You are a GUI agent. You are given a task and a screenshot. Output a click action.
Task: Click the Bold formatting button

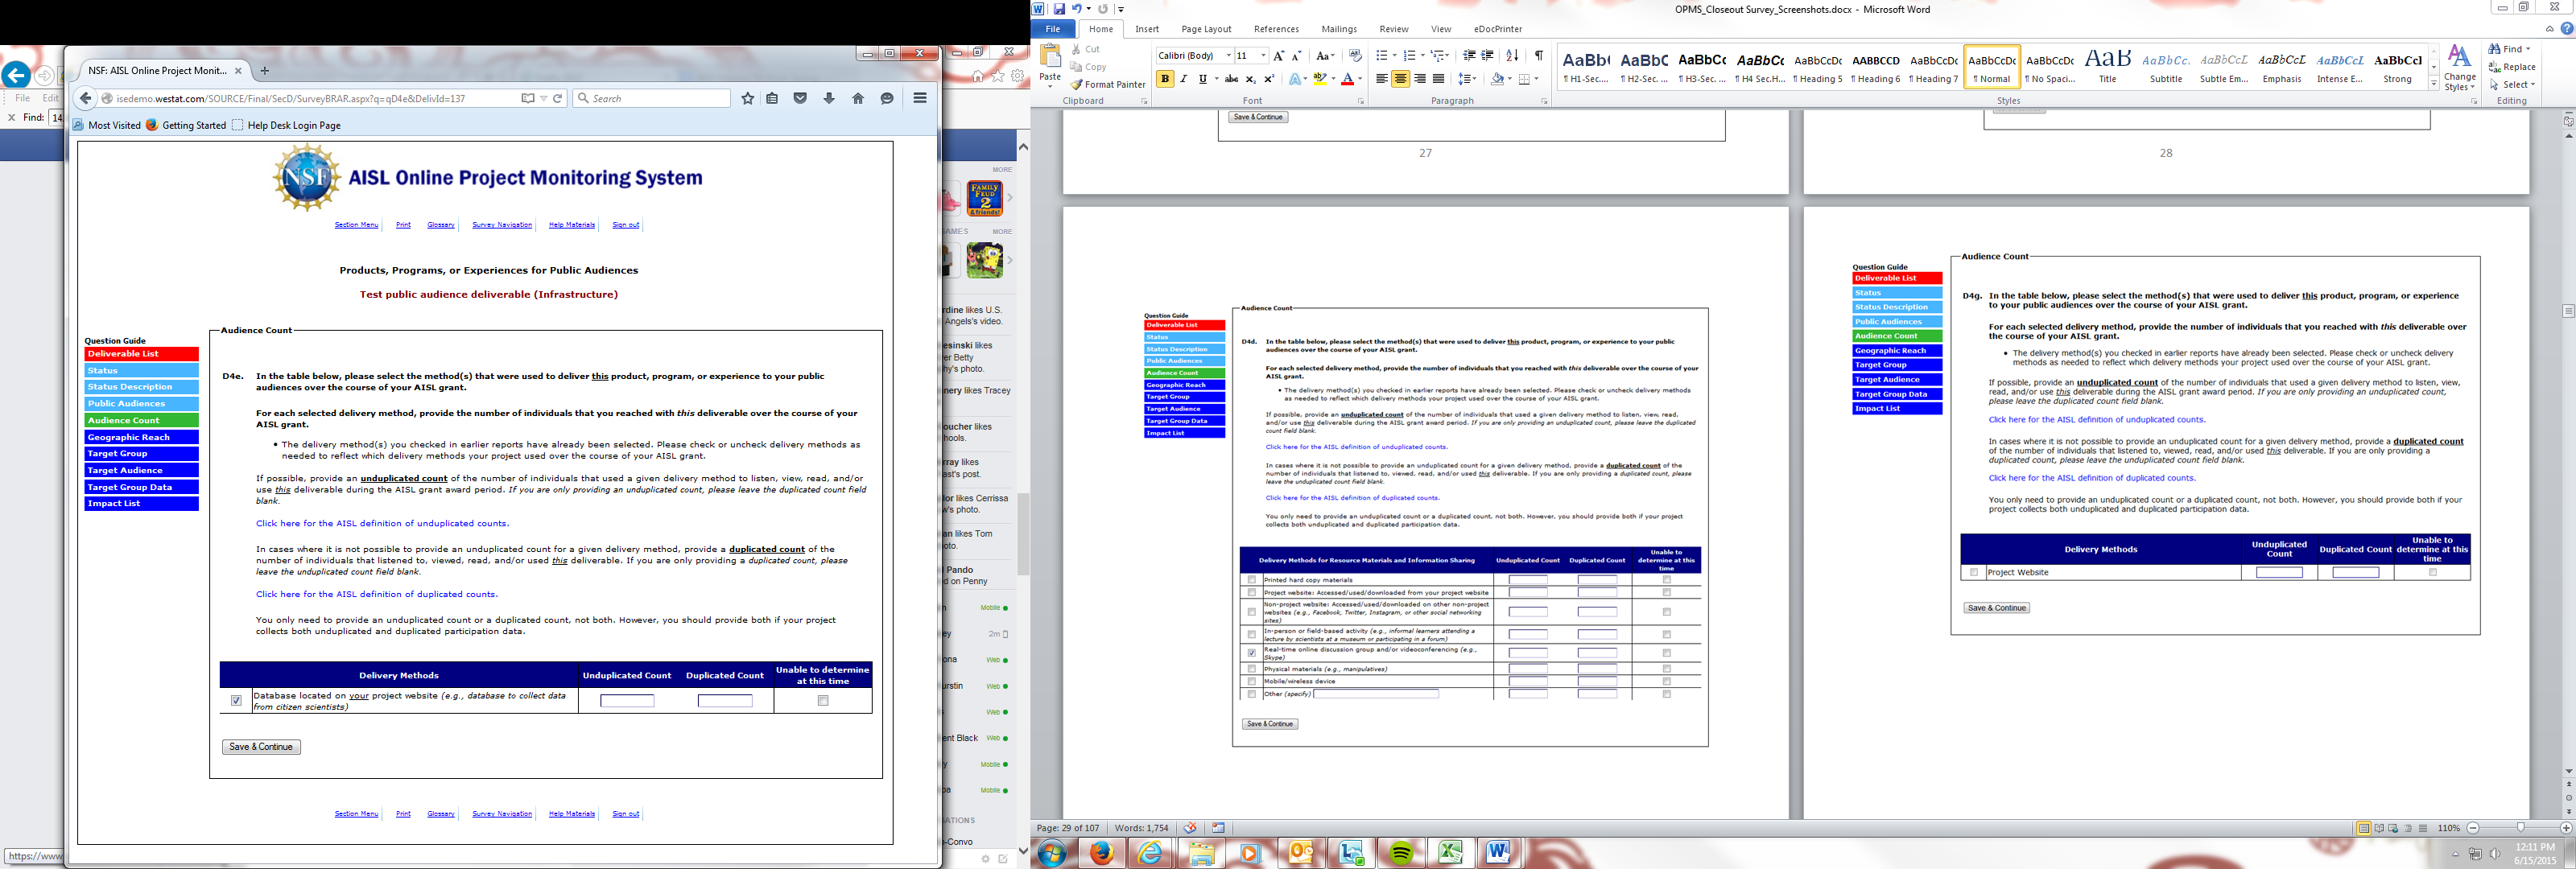1165,79
